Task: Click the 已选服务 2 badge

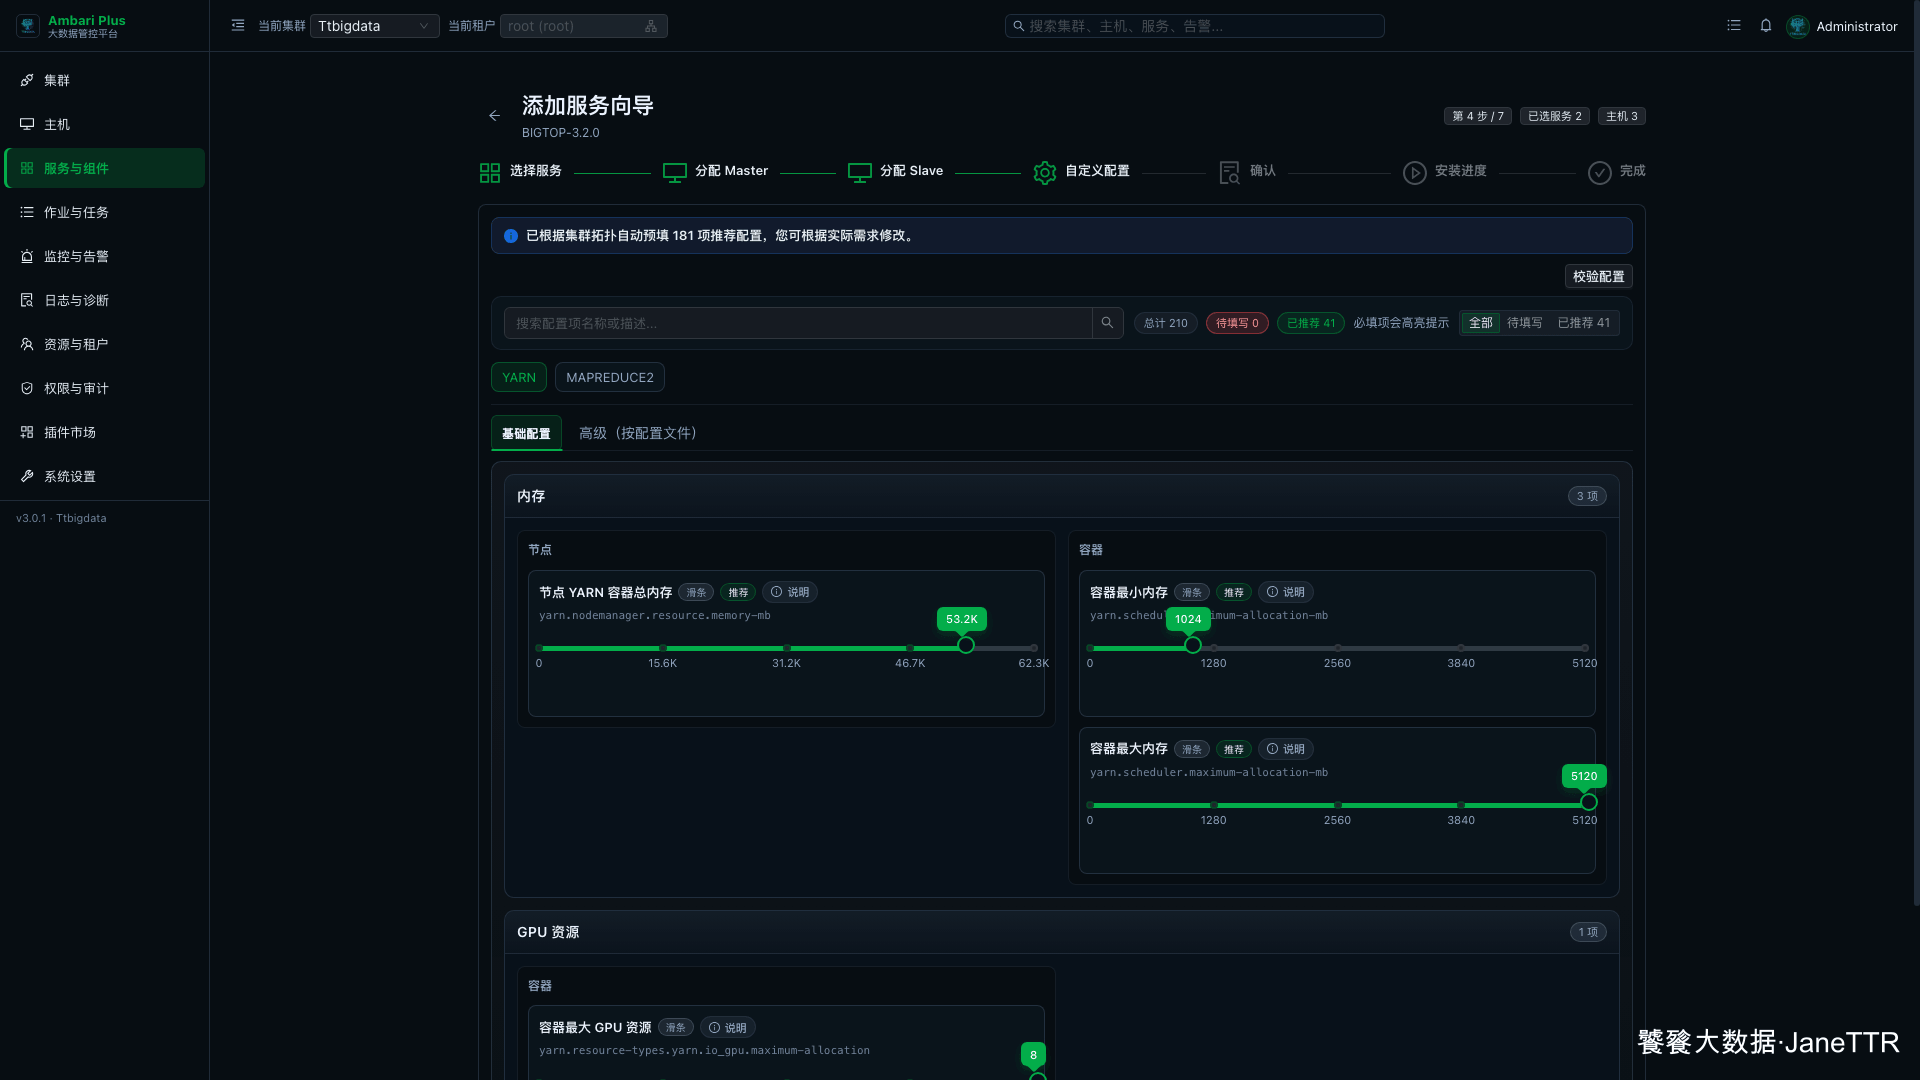Action: (x=1555, y=116)
